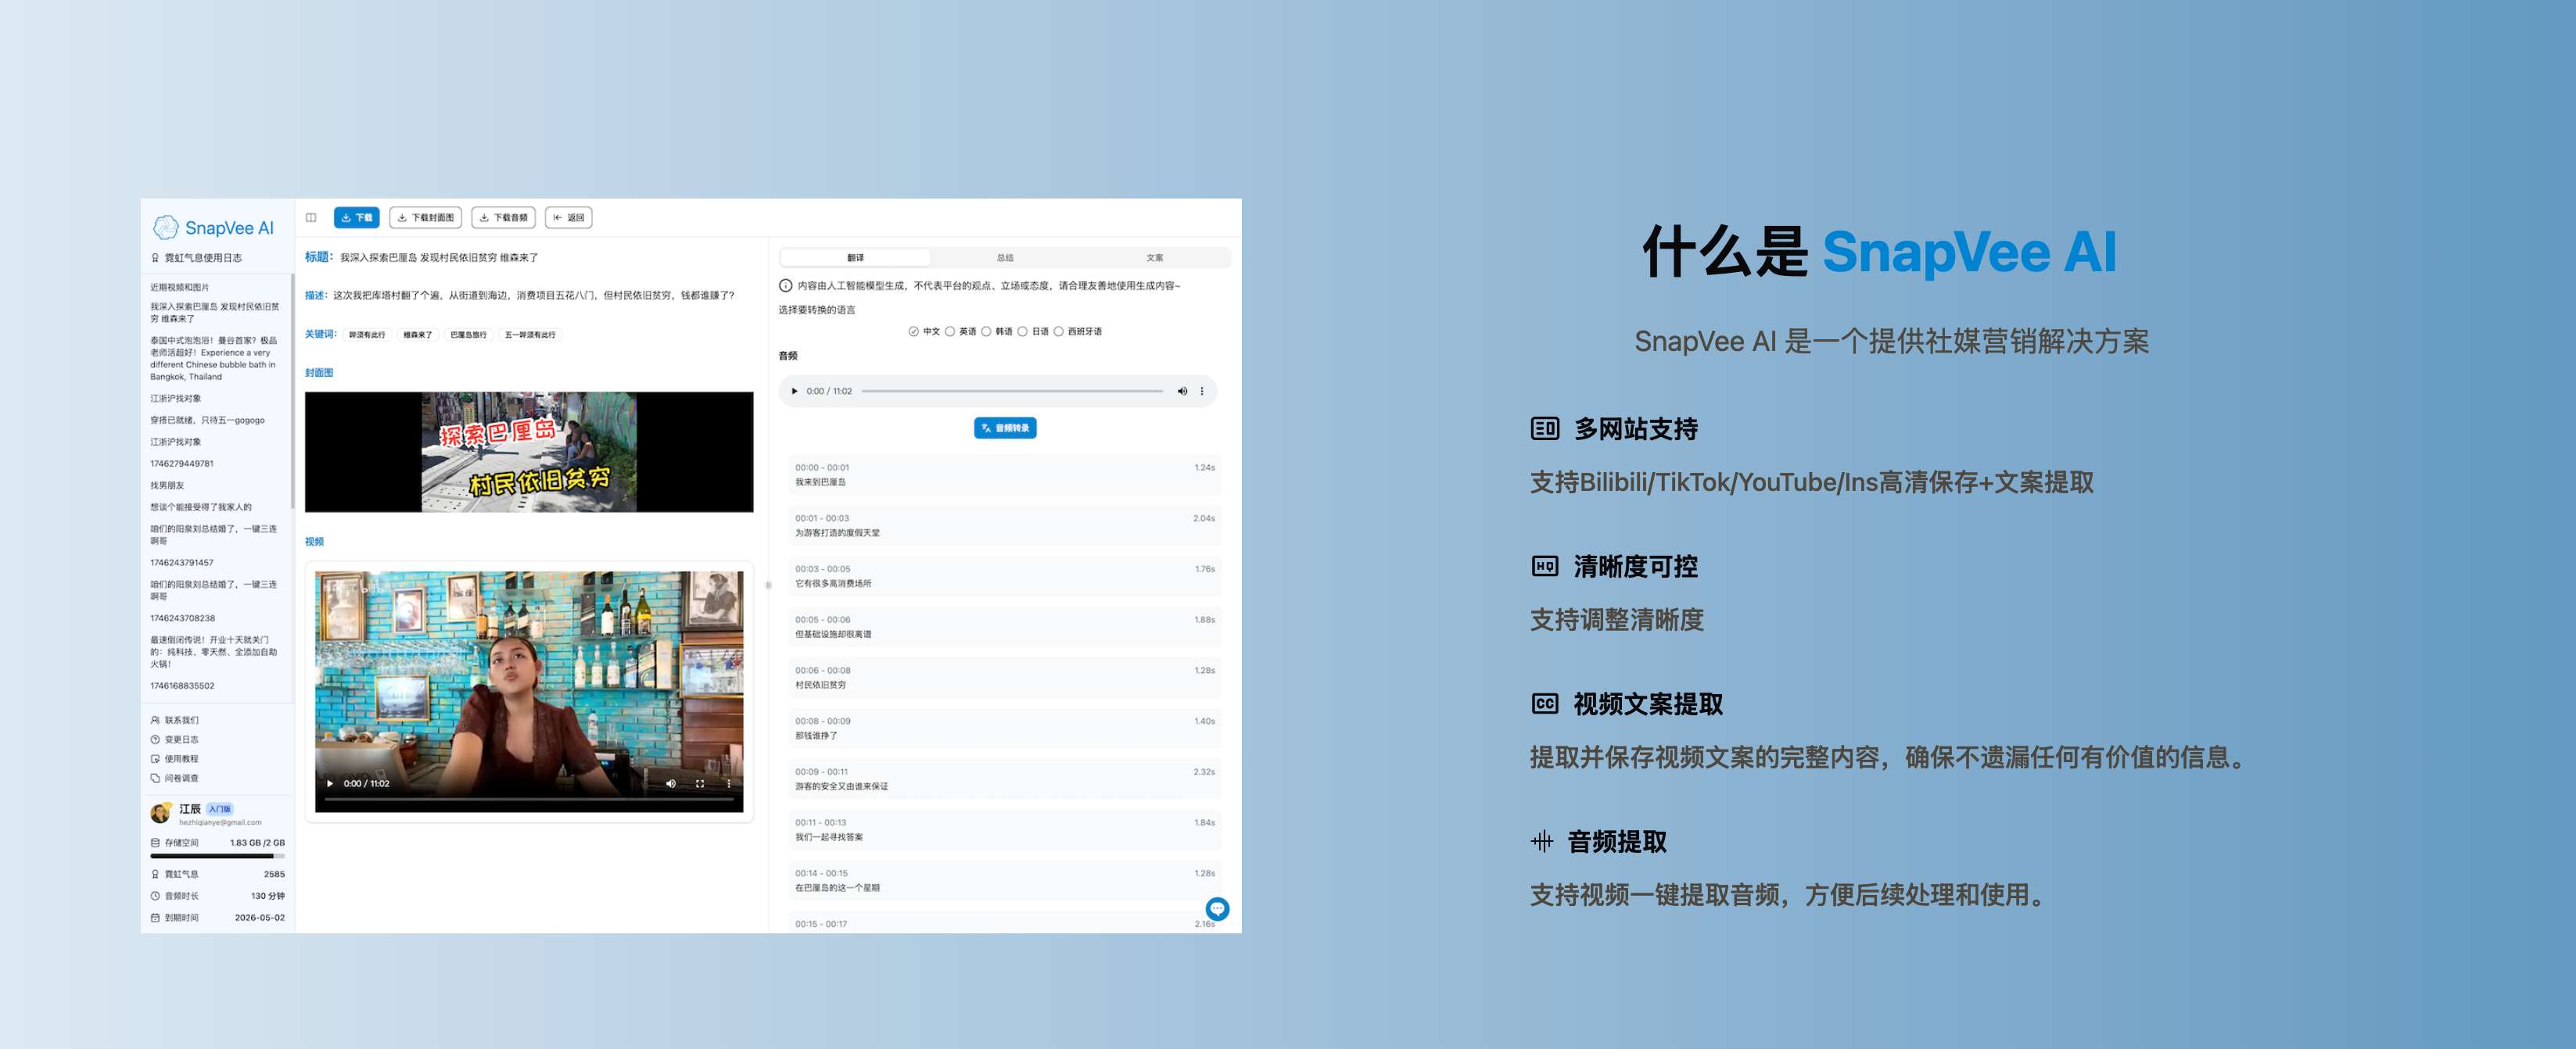Click the 巴厘岛旅行 keyword tag
The width and height of the screenshot is (2576, 1049).
tap(468, 335)
